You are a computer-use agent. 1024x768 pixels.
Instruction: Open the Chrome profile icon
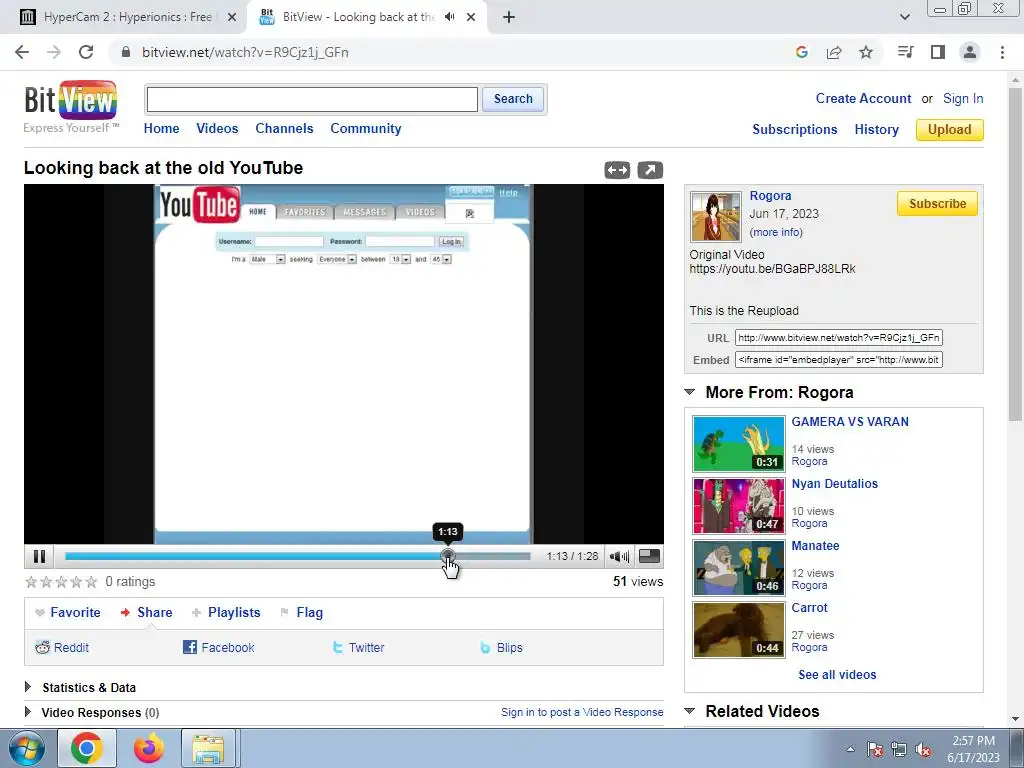click(x=970, y=52)
